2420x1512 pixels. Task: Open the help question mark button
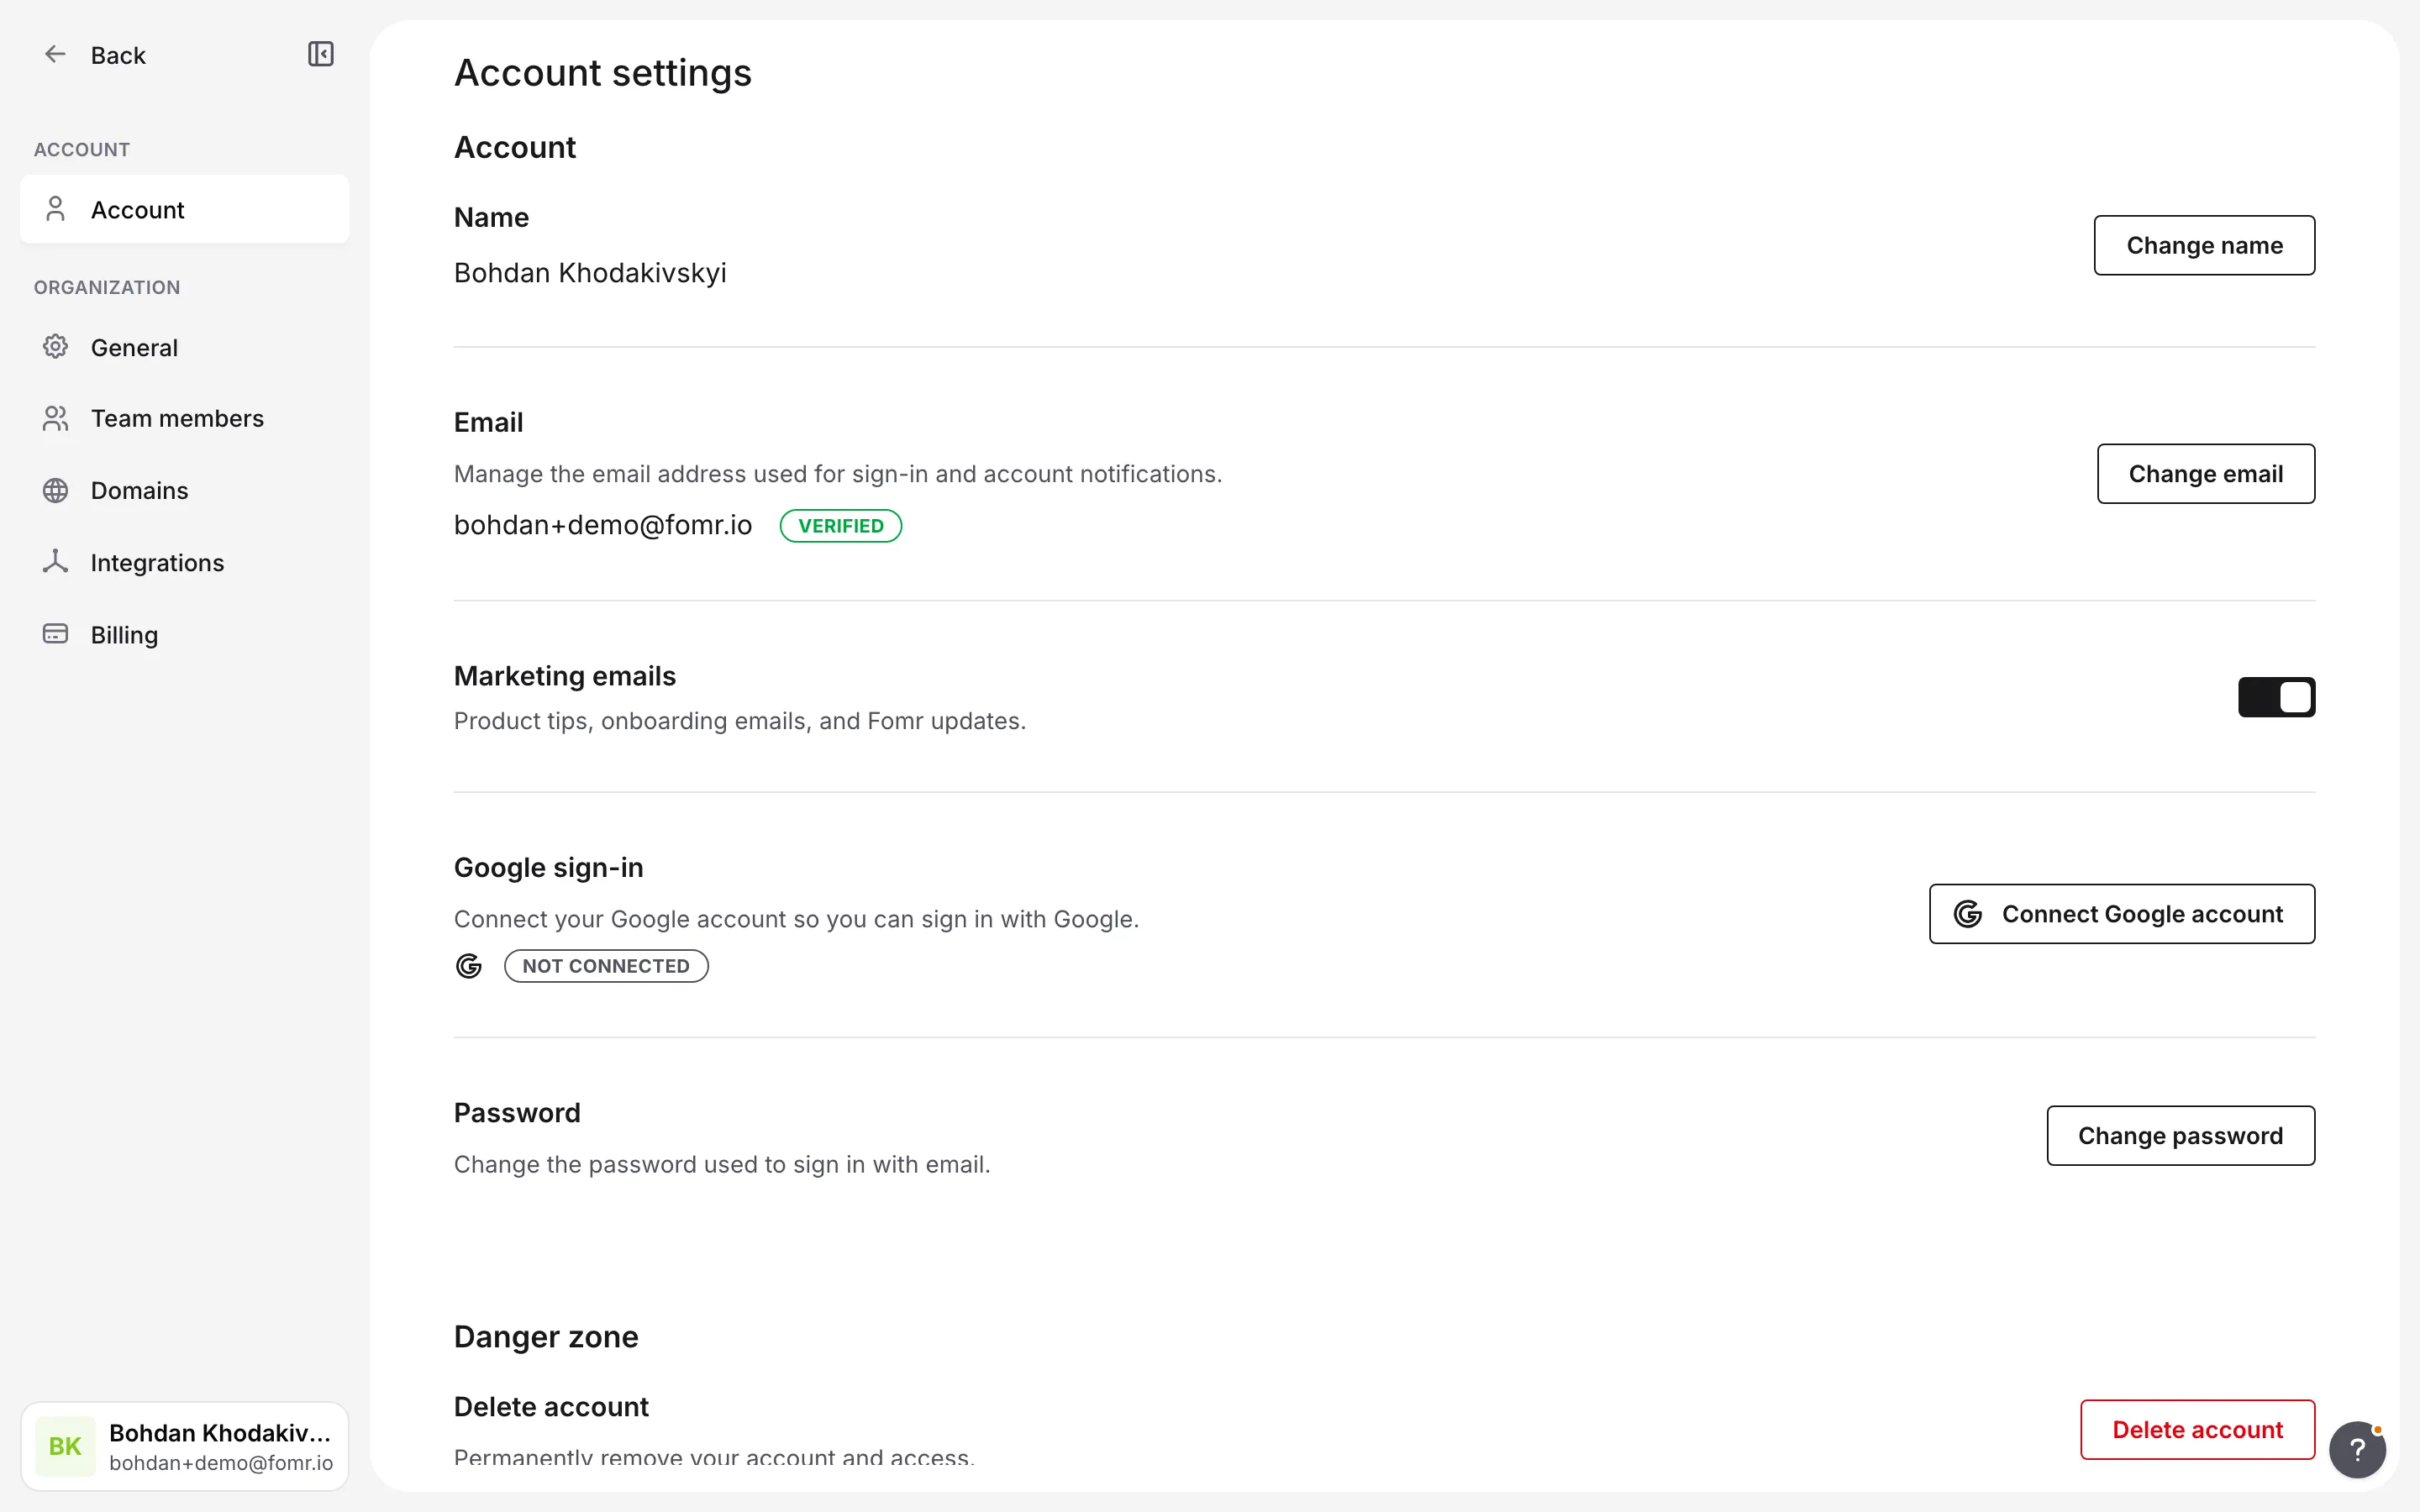point(2356,1449)
